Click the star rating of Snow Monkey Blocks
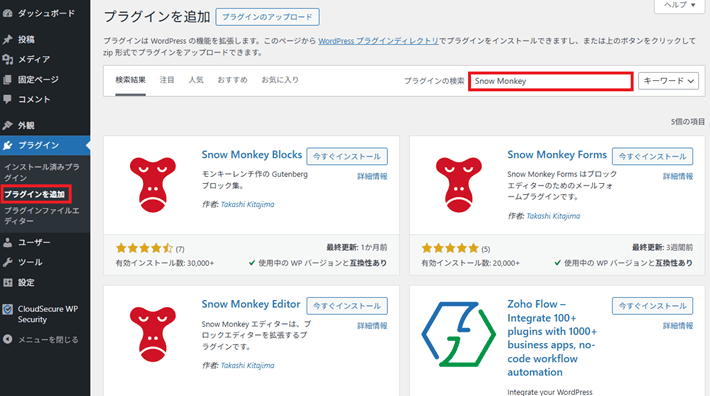The height and width of the screenshot is (396, 710). (144, 248)
